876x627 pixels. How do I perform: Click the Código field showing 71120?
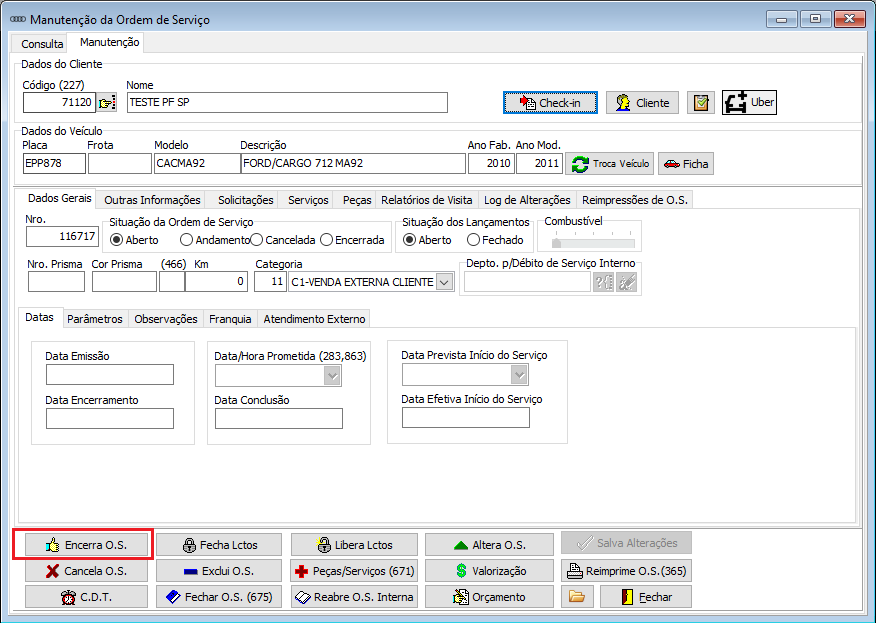[x=59, y=103]
